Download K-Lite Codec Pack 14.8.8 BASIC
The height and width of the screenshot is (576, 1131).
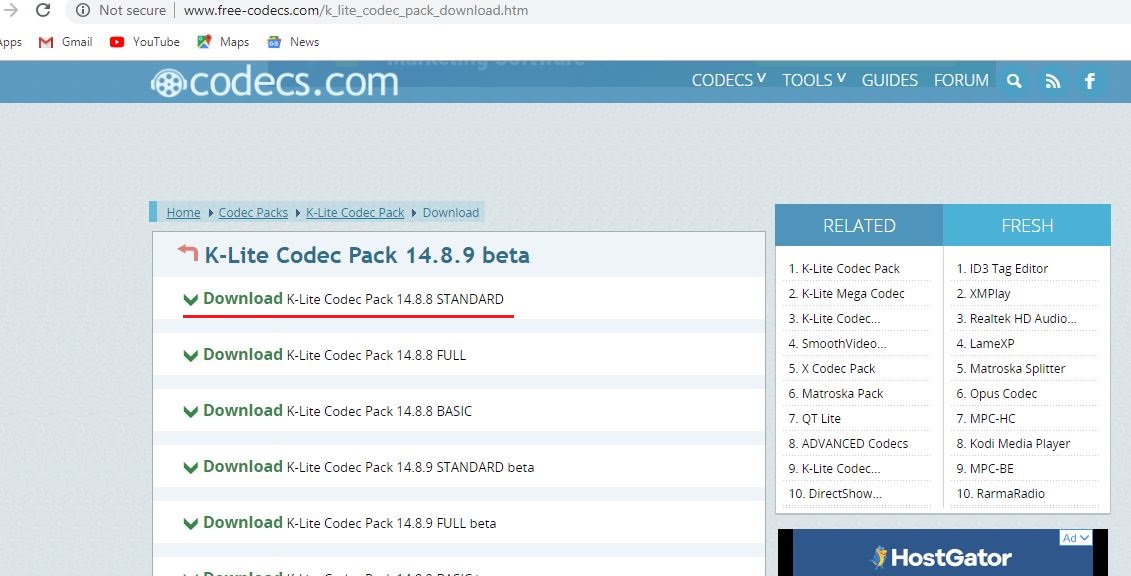point(338,411)
